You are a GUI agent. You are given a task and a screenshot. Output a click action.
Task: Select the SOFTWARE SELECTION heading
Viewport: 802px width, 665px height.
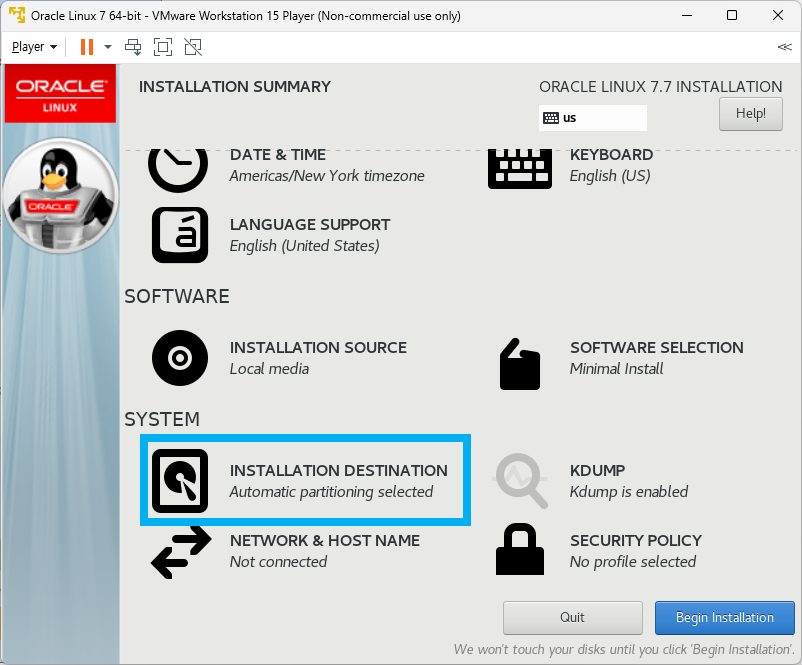[x=657, y=347]
